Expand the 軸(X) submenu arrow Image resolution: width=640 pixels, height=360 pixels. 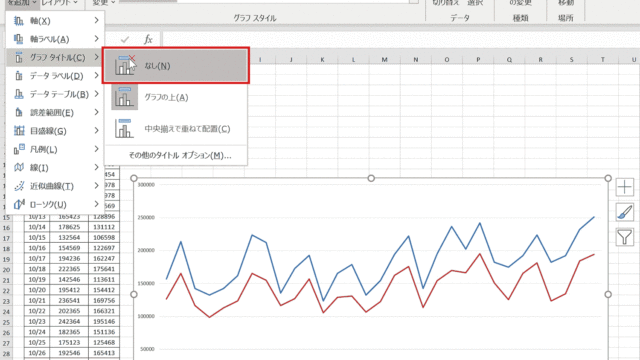[x=96, y=20]
